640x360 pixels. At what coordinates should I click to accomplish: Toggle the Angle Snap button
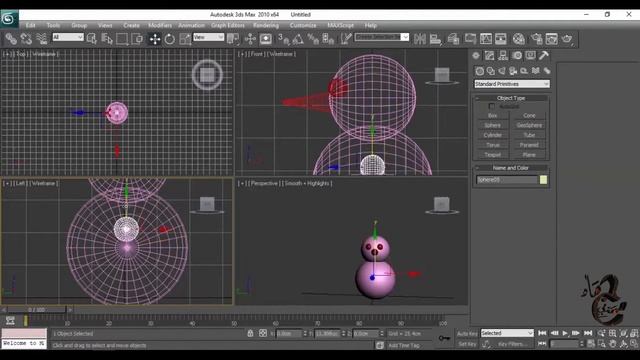pyautogui.click(x=298, y=39)
